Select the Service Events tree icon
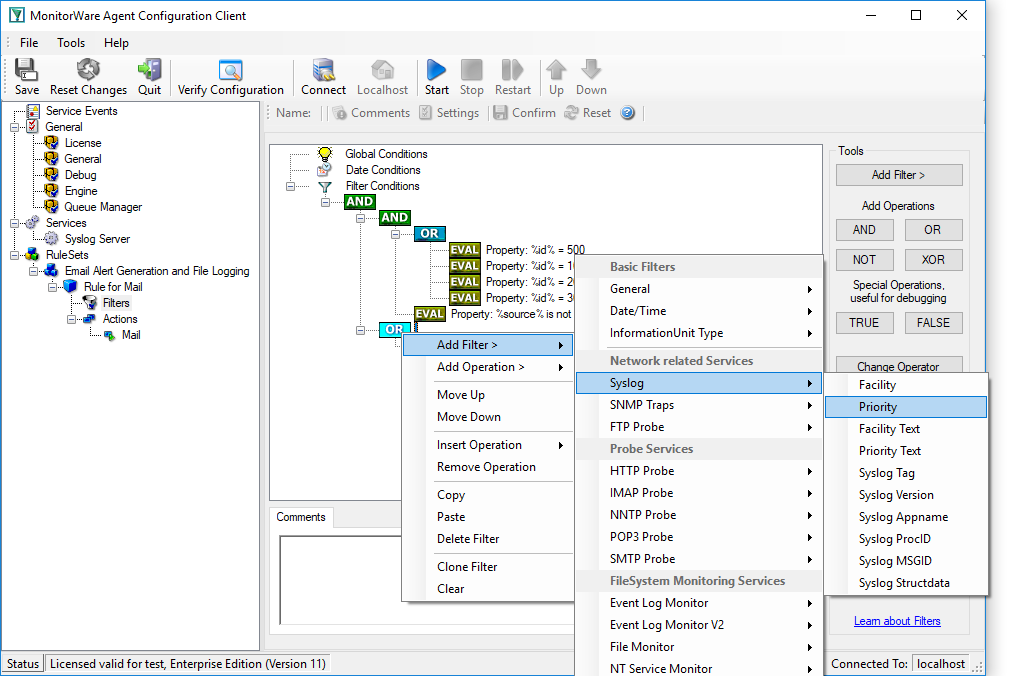The image size is (1010, 676). (x=33, y=111)
